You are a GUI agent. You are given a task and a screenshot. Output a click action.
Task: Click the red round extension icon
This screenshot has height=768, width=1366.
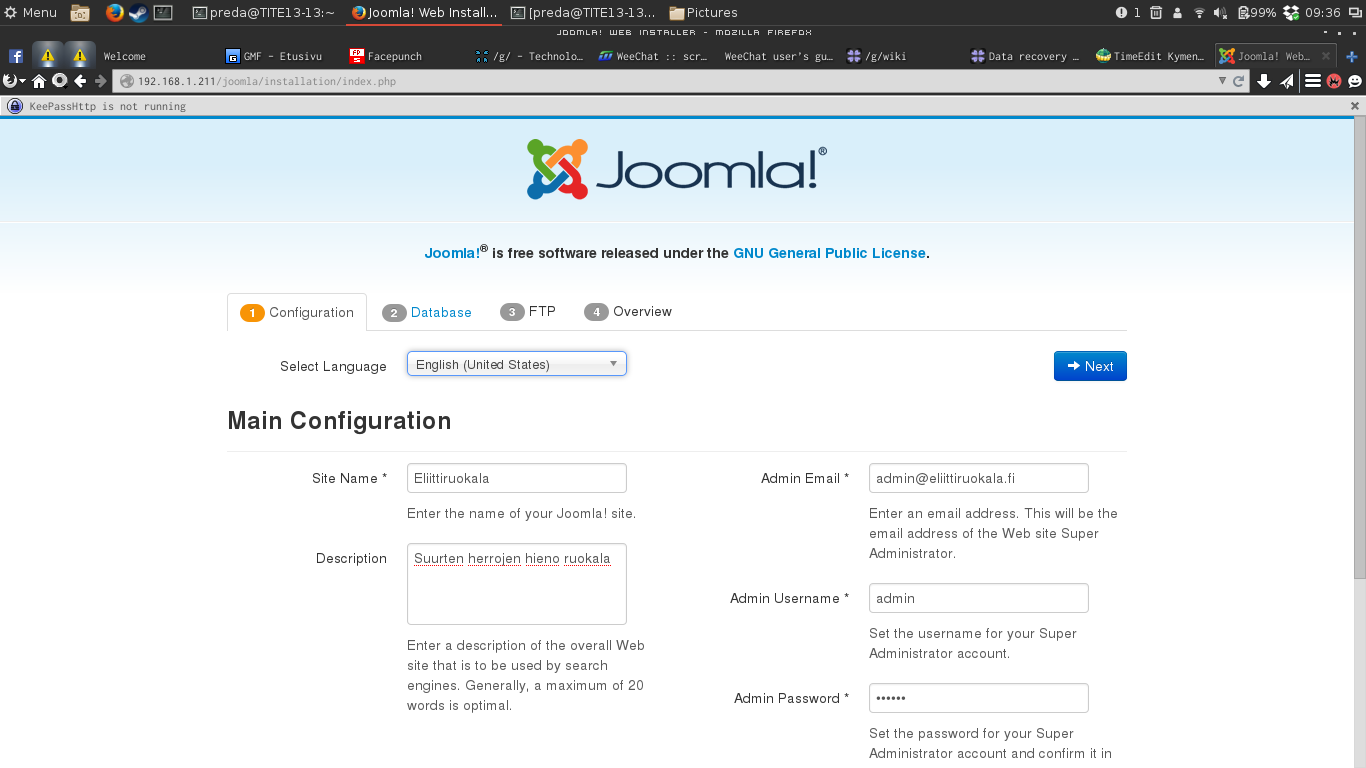click(1334, 81)
